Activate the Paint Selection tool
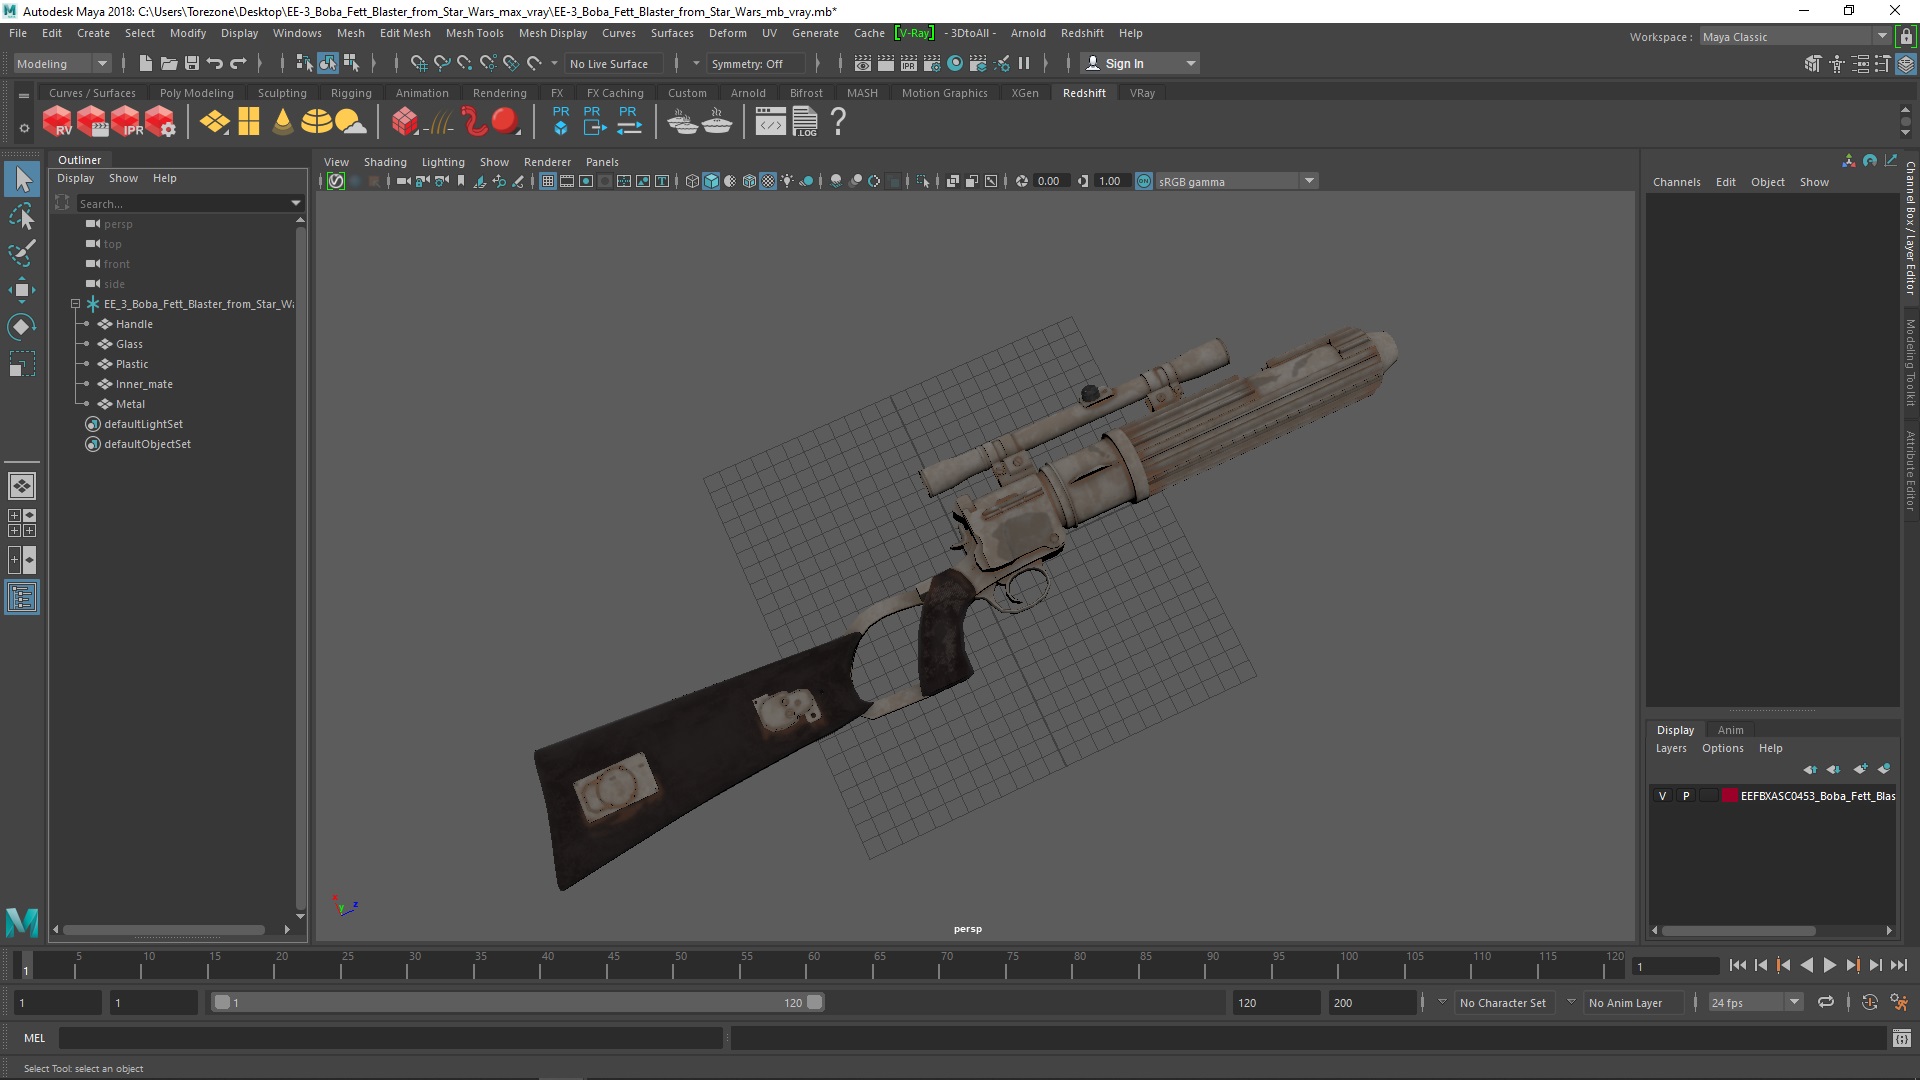This screenshot has height=1080, width=1920. [22, 252]
